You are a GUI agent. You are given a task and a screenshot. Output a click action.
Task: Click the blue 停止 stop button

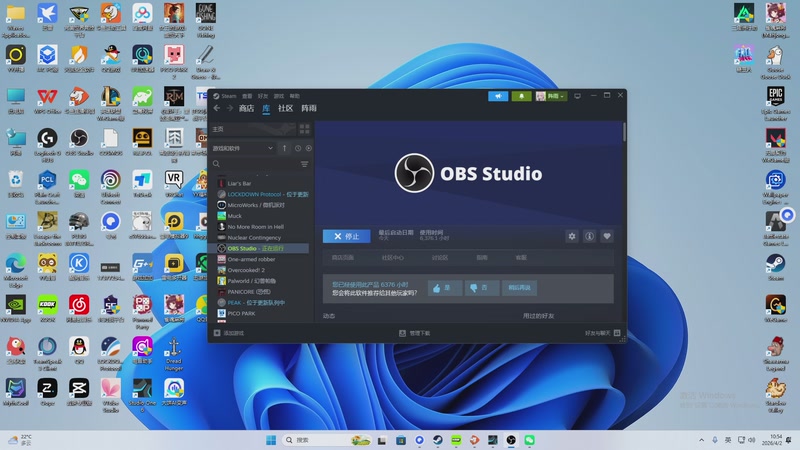347,236
